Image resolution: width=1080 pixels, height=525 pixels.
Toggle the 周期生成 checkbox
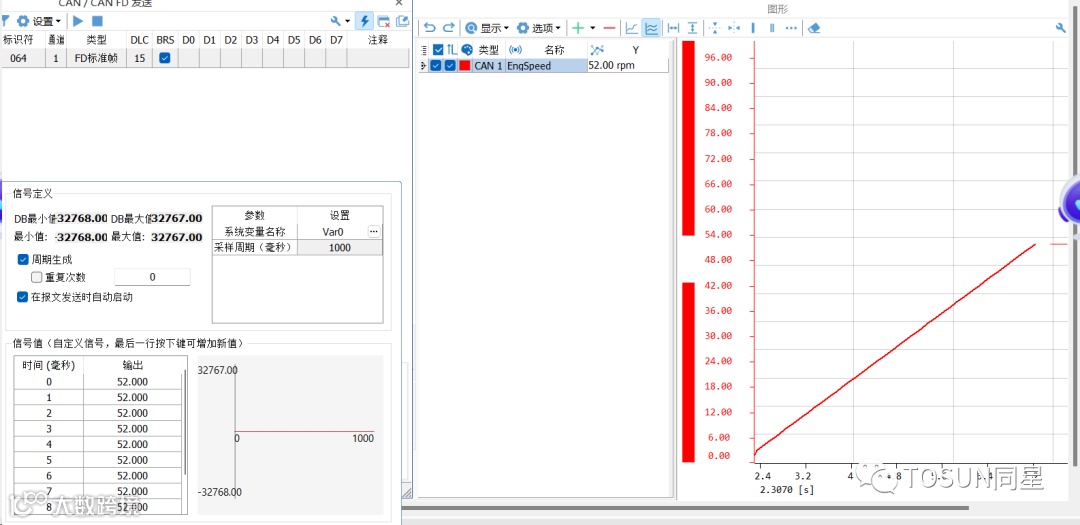click(x=24, y=260)
